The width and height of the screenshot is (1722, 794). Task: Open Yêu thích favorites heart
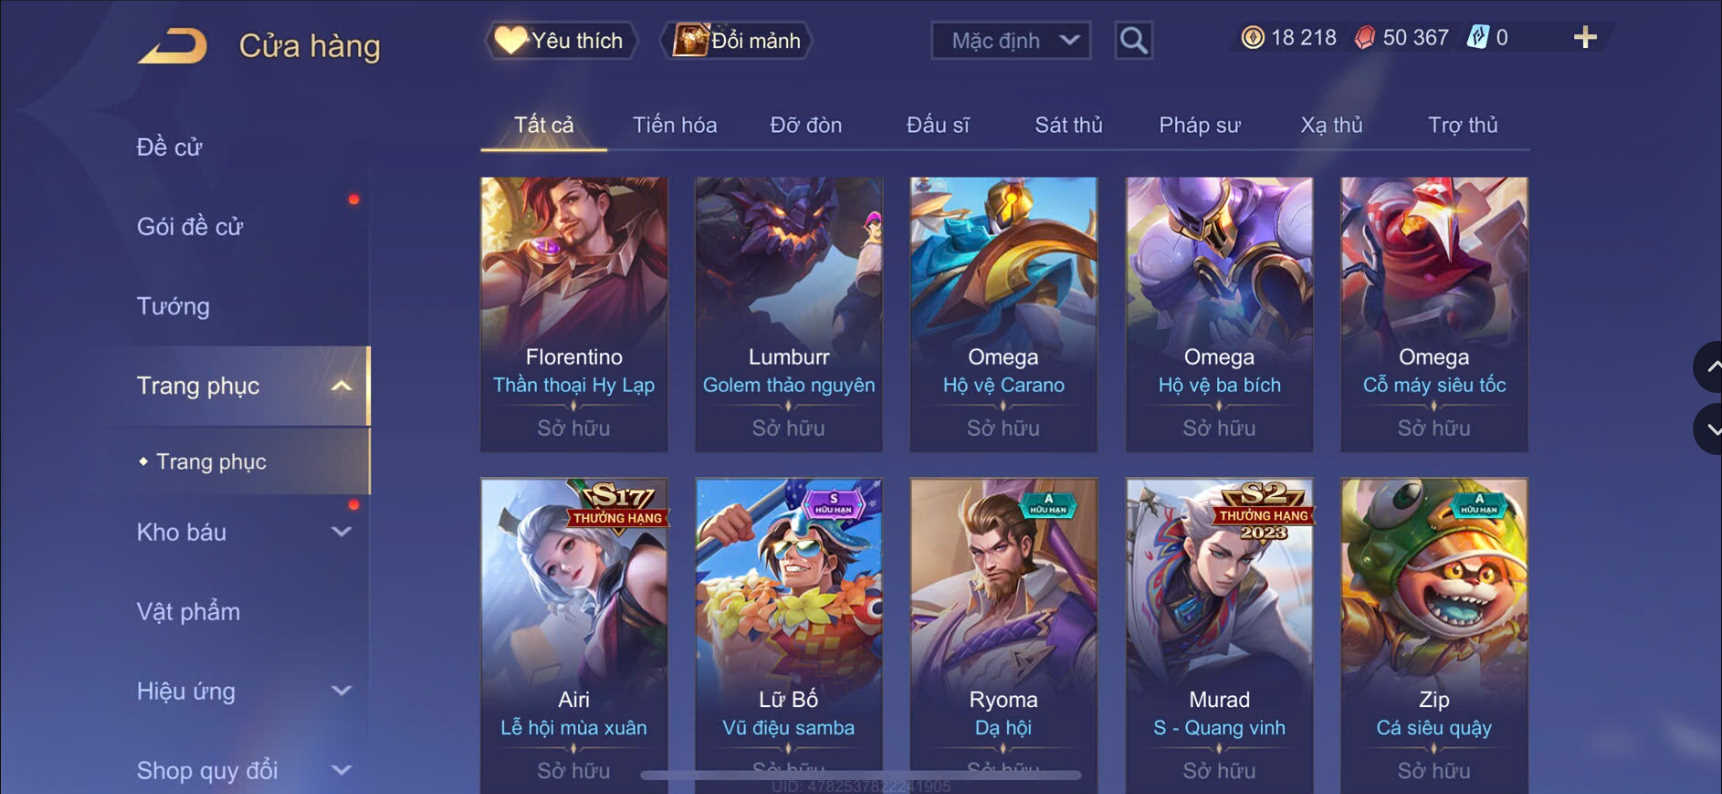point(561,40)
